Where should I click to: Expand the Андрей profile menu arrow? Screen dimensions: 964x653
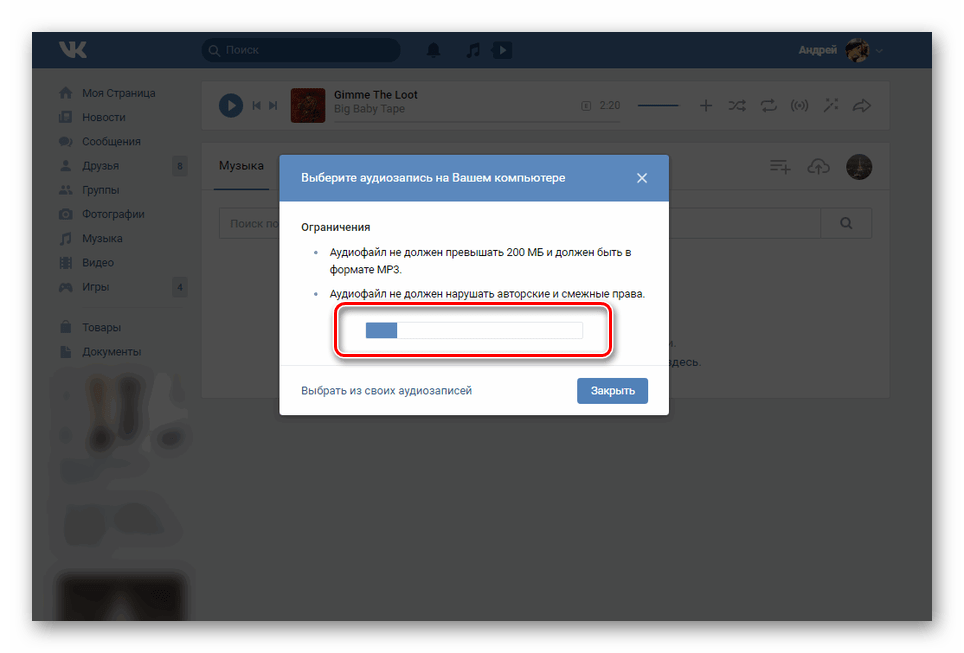click(x=879, y=50)
